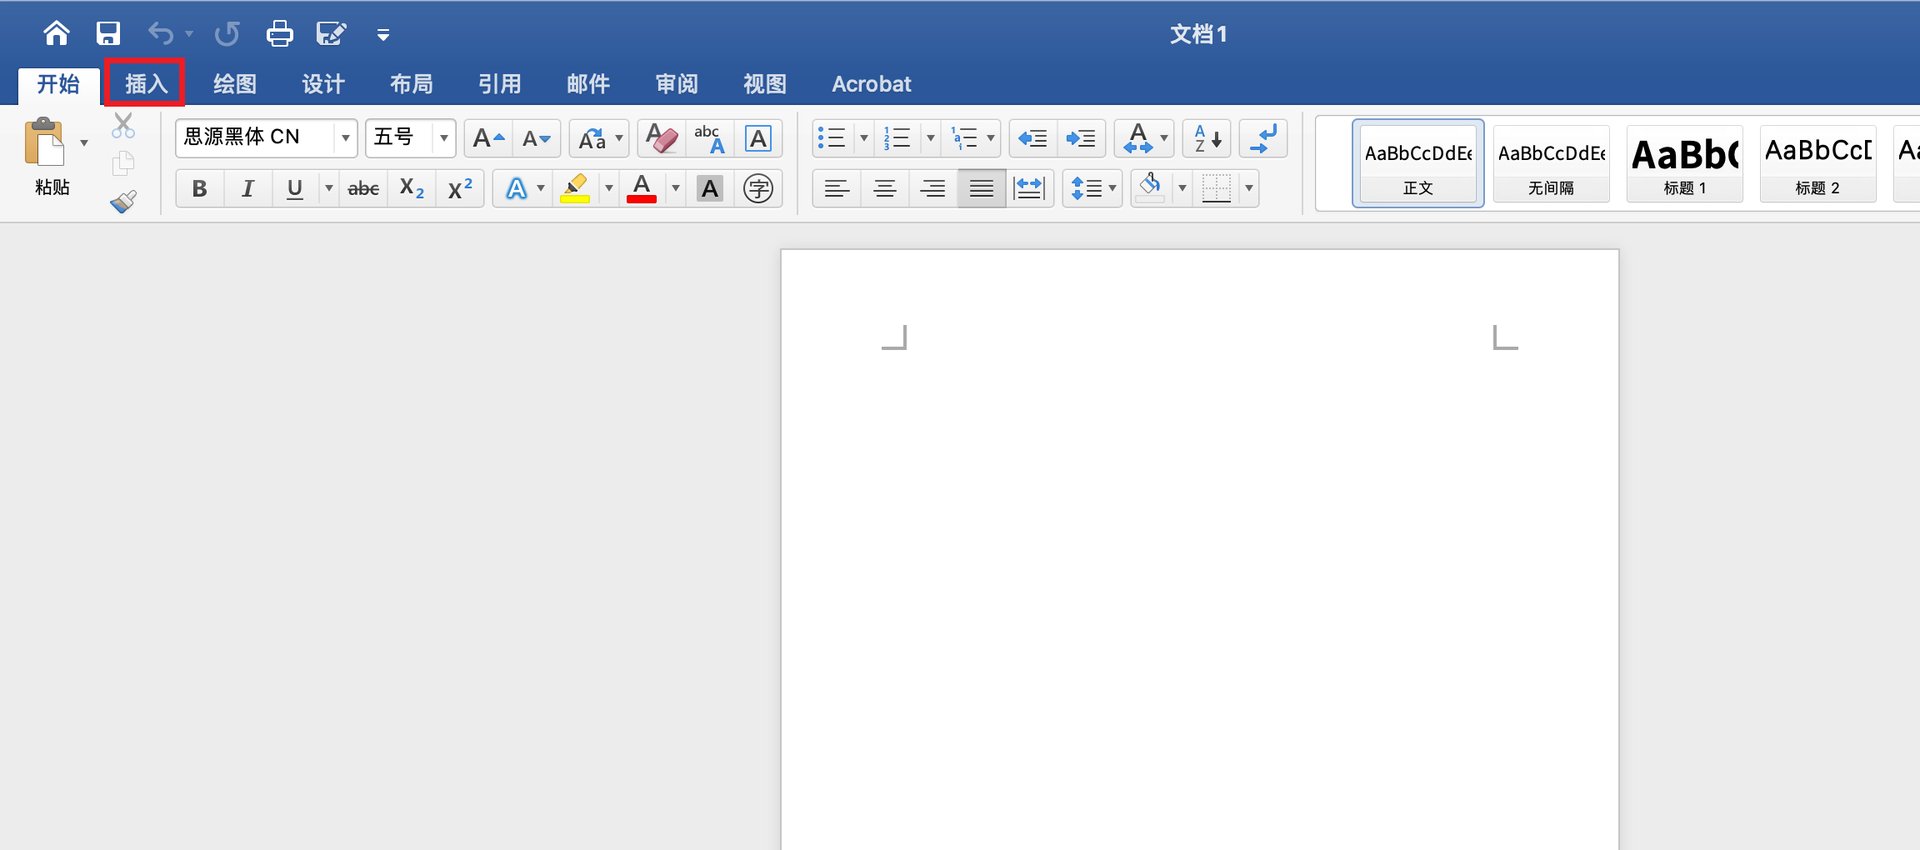Click the Print icon in quick access toolbar
The height and width of the screenshot is (850, 1920).
coord(279,34)
